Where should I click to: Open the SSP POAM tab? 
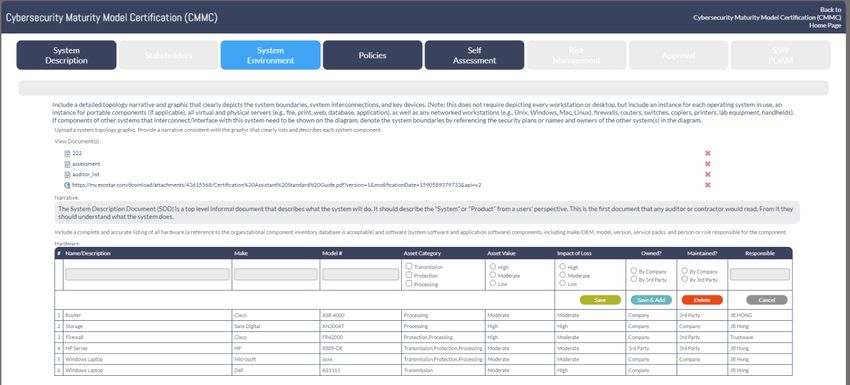(x=781, y=55)
